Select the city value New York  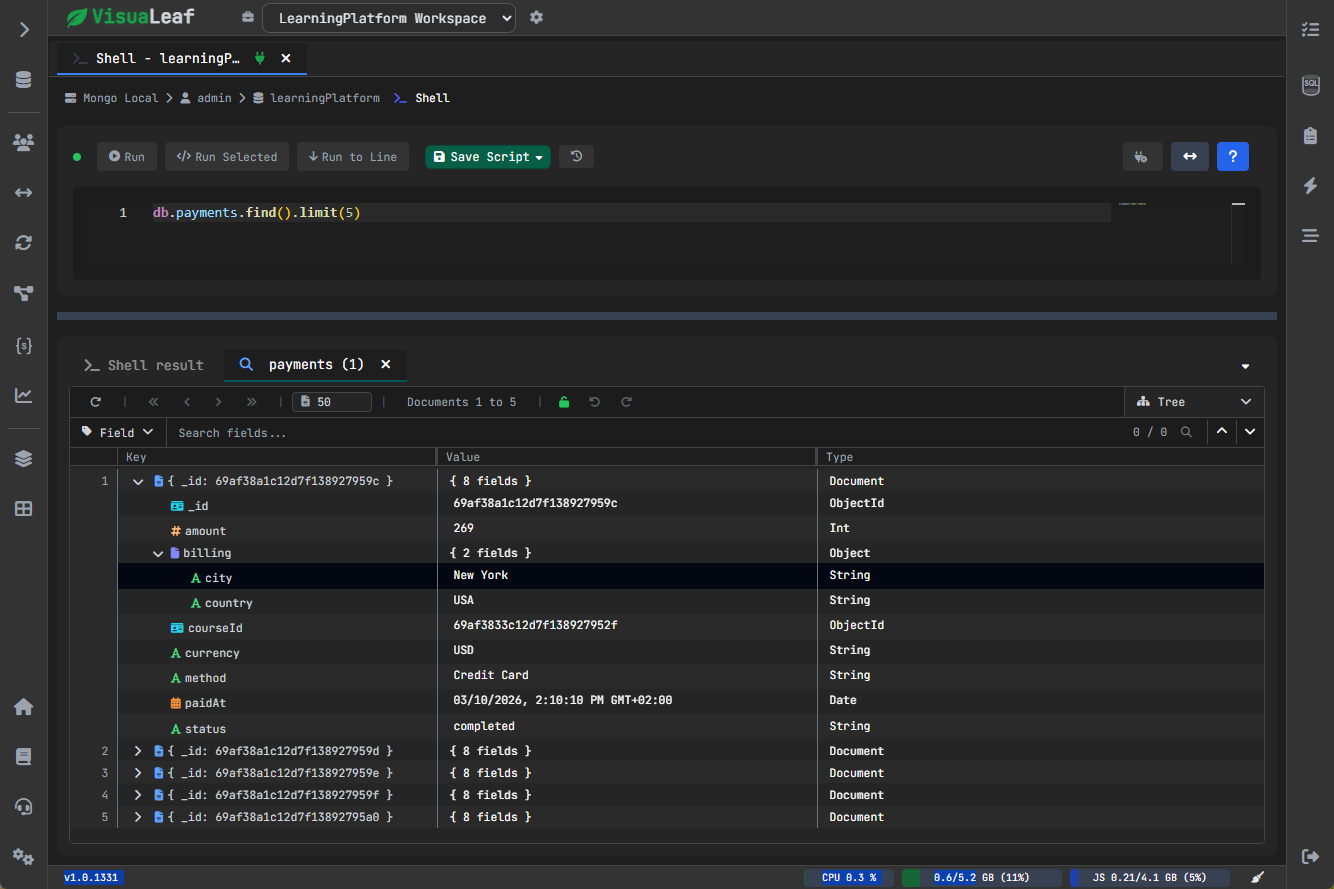tap(481, 575)
